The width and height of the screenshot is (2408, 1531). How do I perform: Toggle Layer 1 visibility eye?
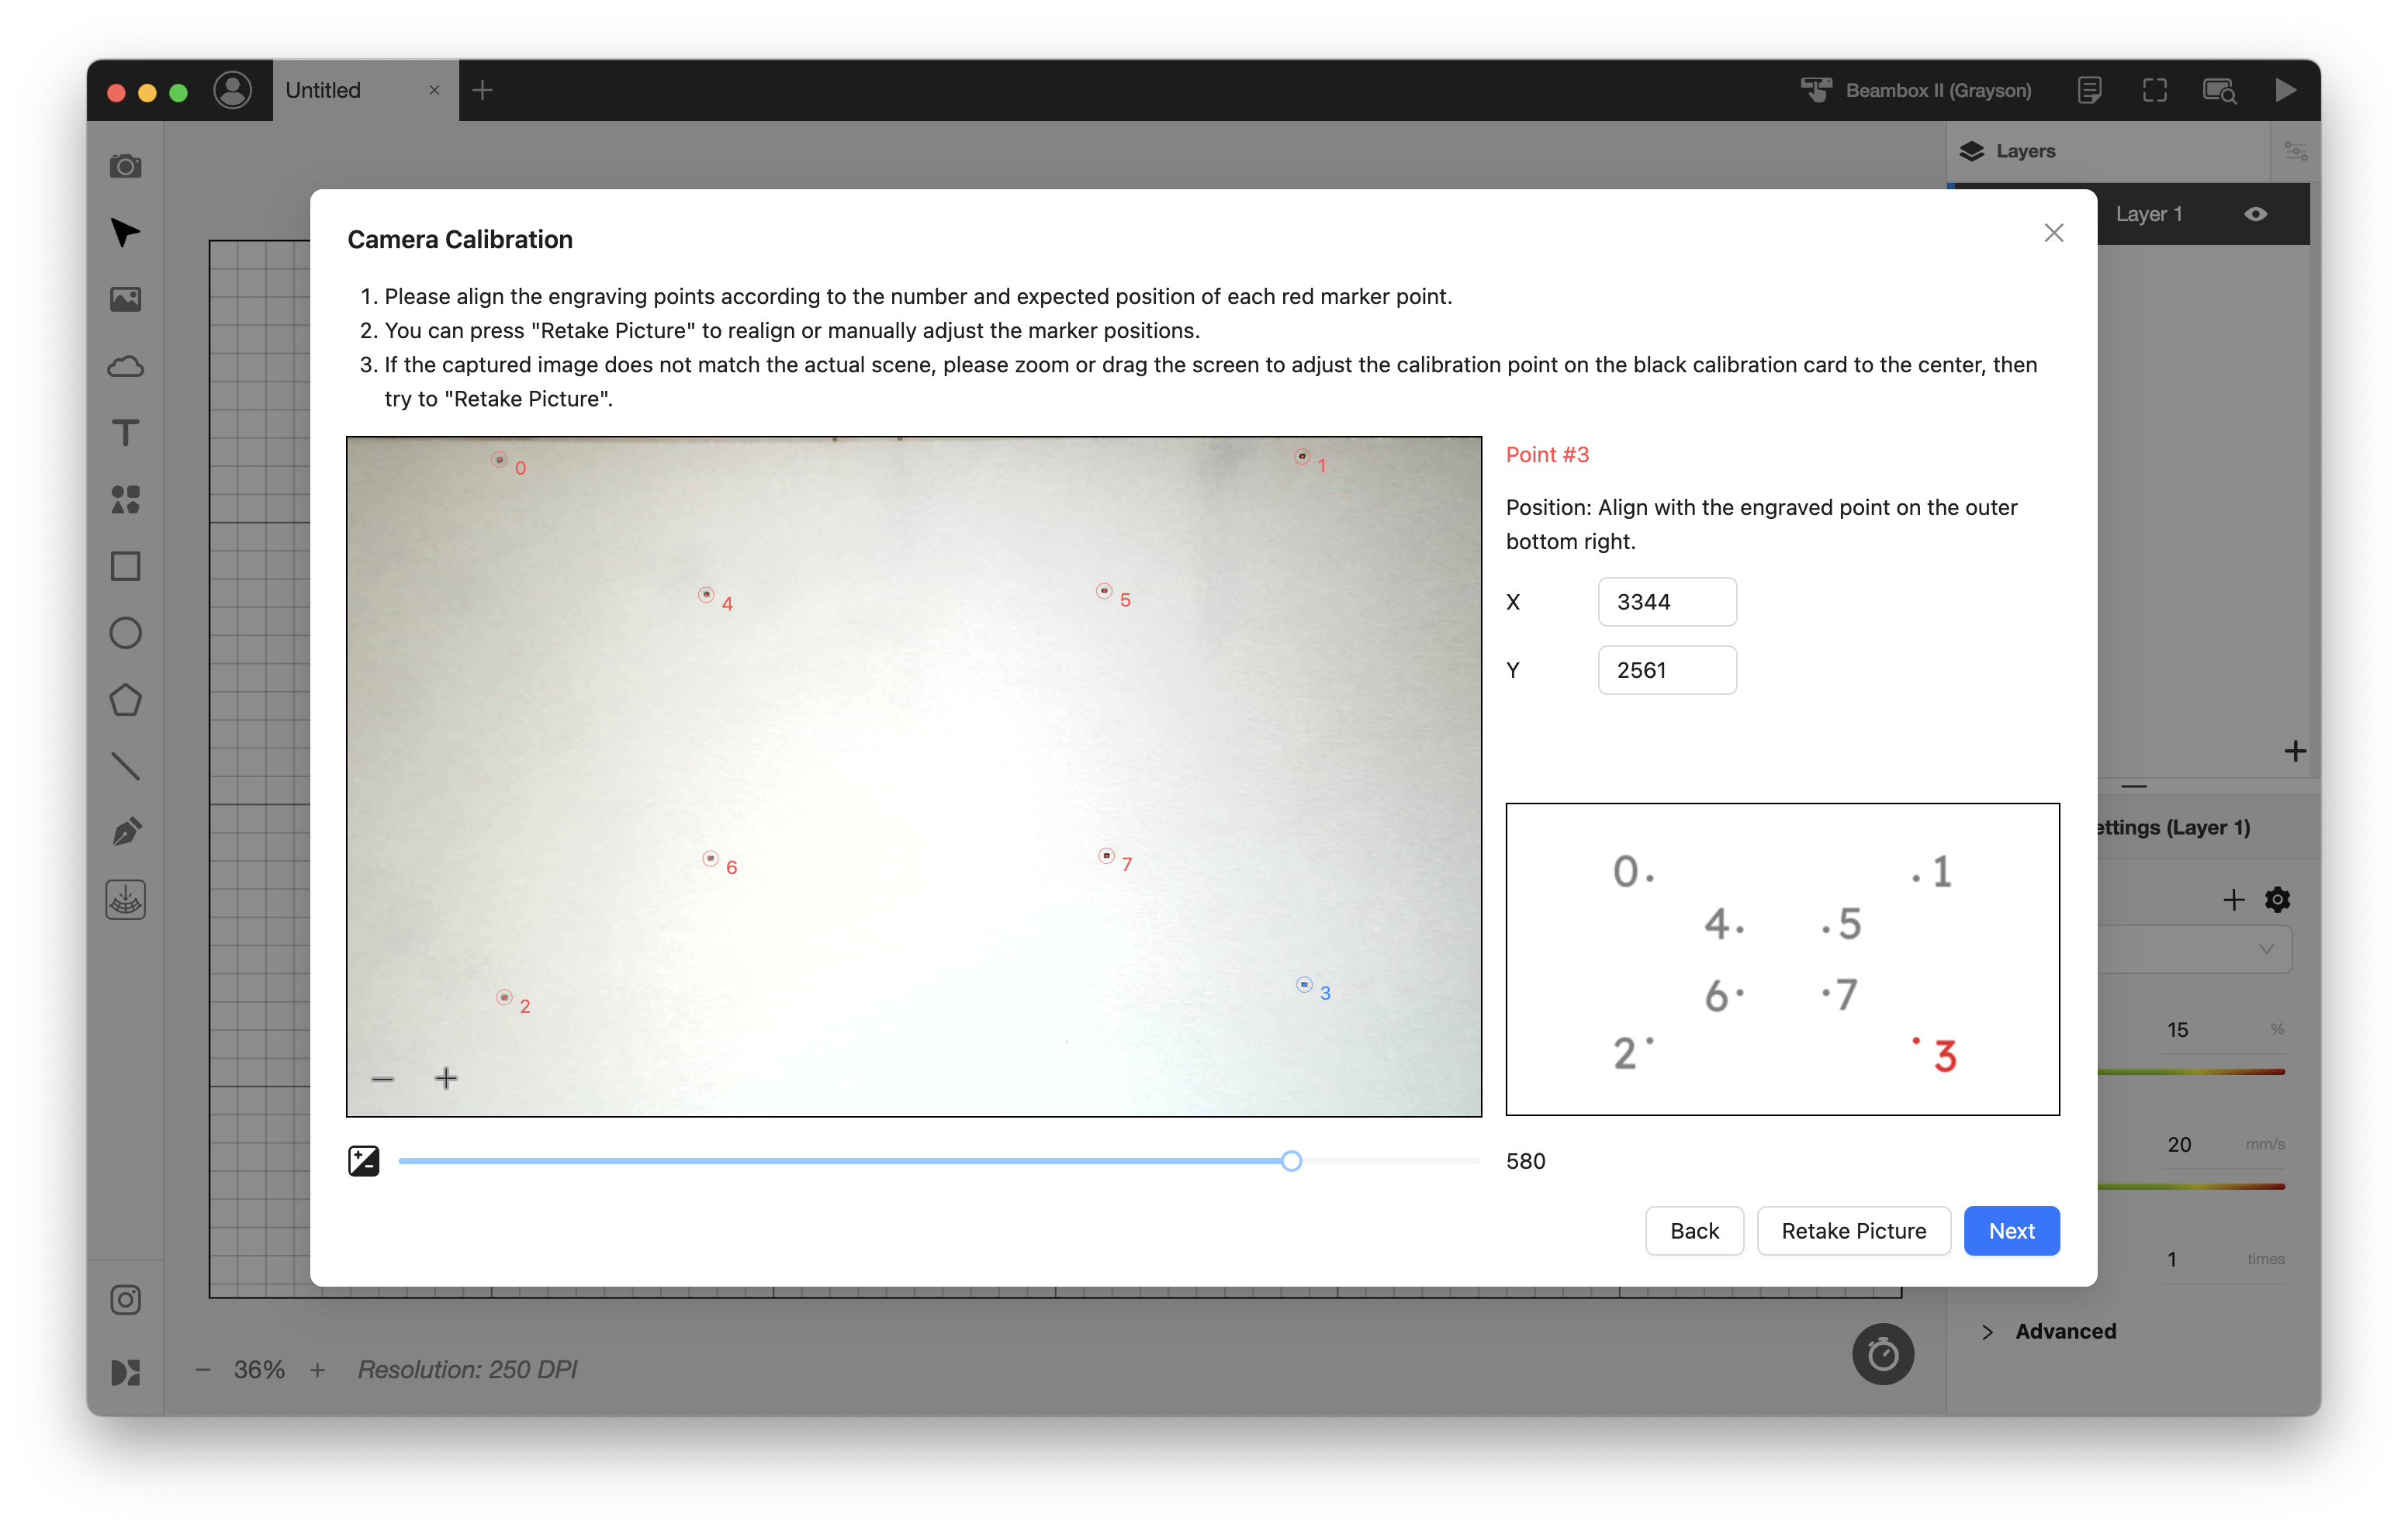tap(2255, 214)
